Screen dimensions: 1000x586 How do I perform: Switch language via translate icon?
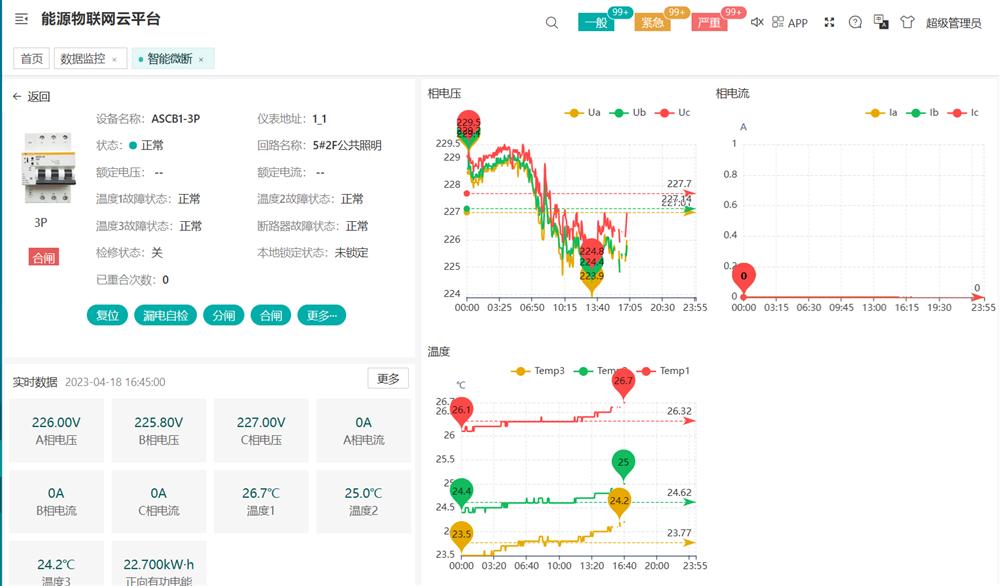881,22
